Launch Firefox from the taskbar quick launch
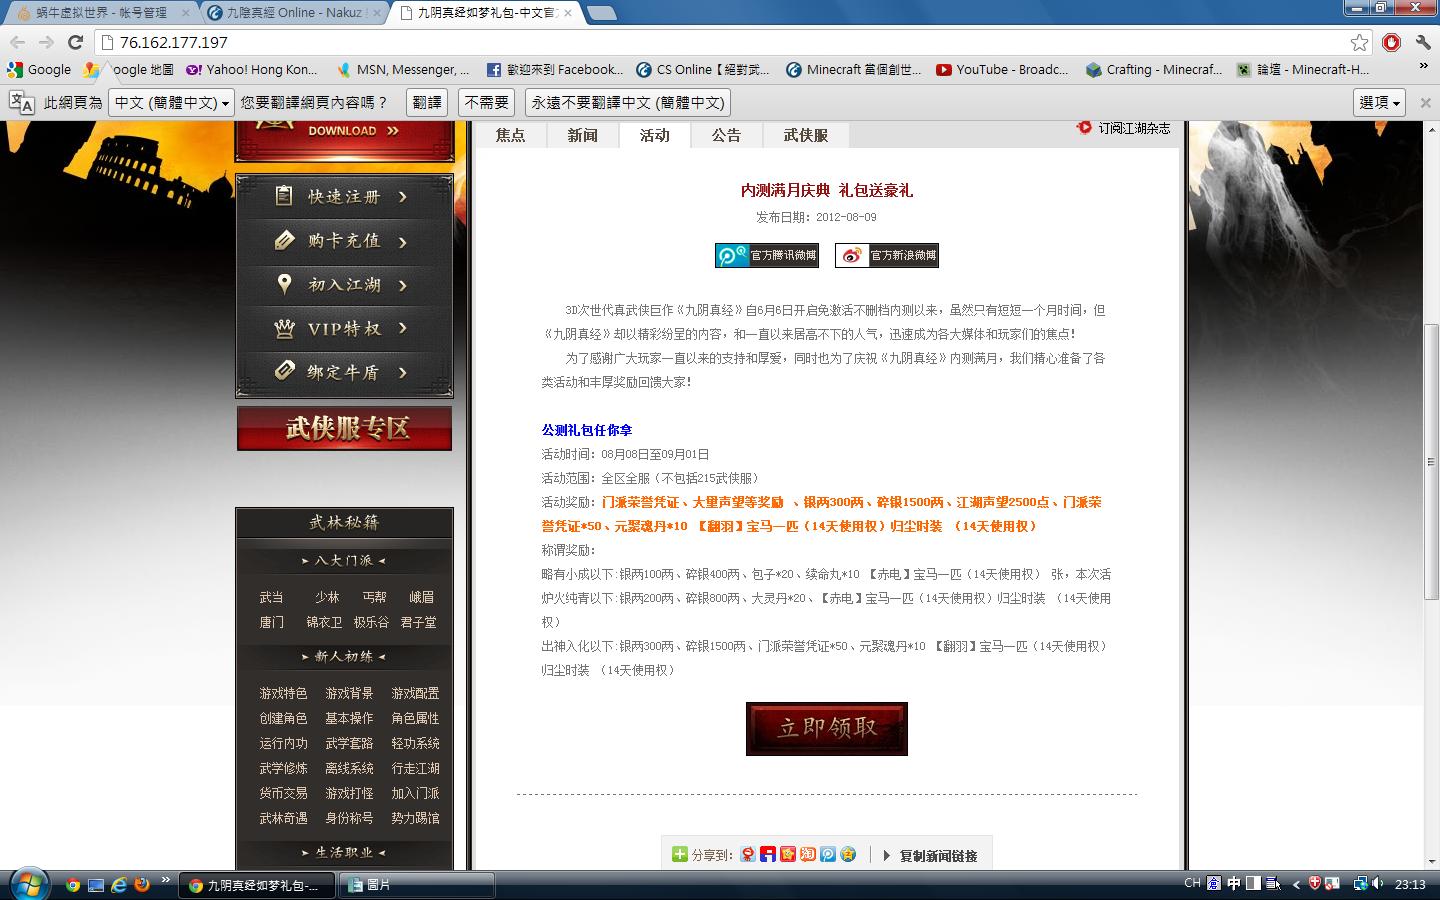Screen dimensions: 1440x900 tap(142, 884)
